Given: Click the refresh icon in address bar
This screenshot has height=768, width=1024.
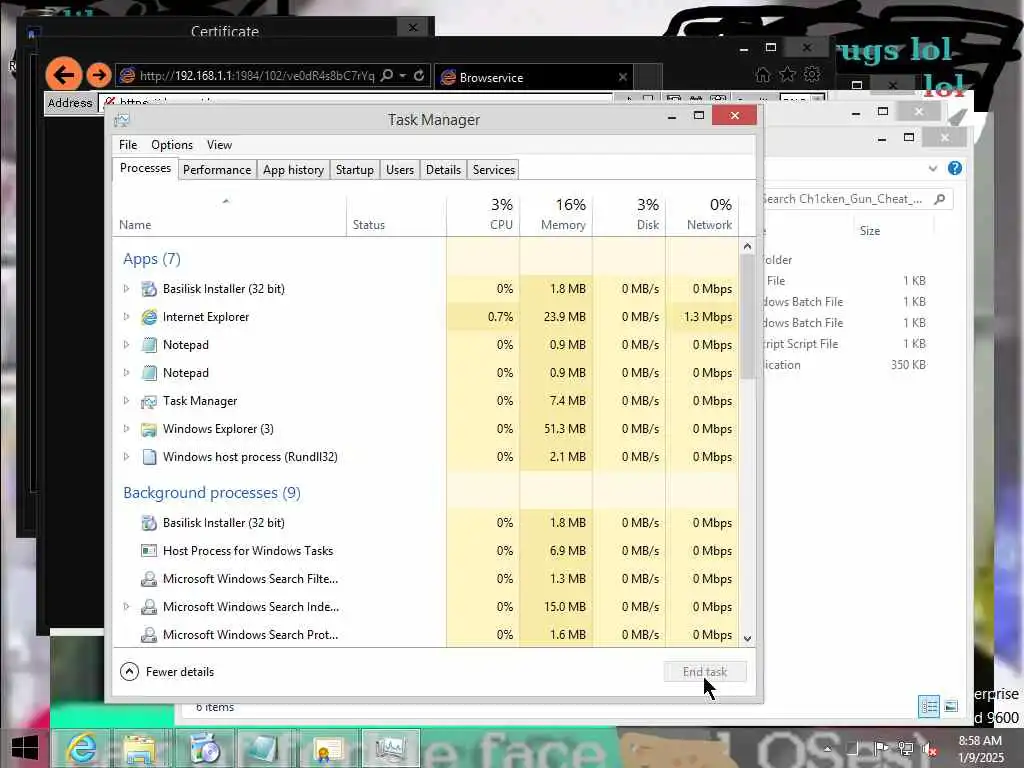Looking at the screenshot, I should pyautogui.click(x=419, y=76).
